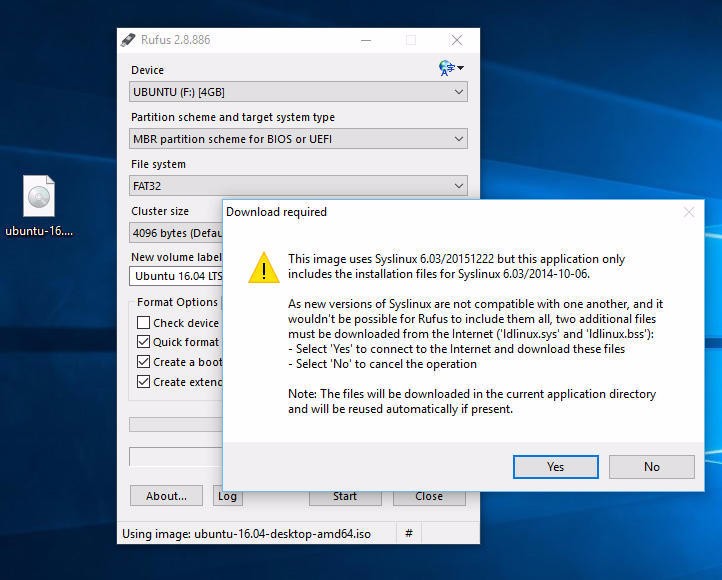Select the ubuntu-16 ISO desktop file icon
The image size is (722, 580).
click(39, 206)
